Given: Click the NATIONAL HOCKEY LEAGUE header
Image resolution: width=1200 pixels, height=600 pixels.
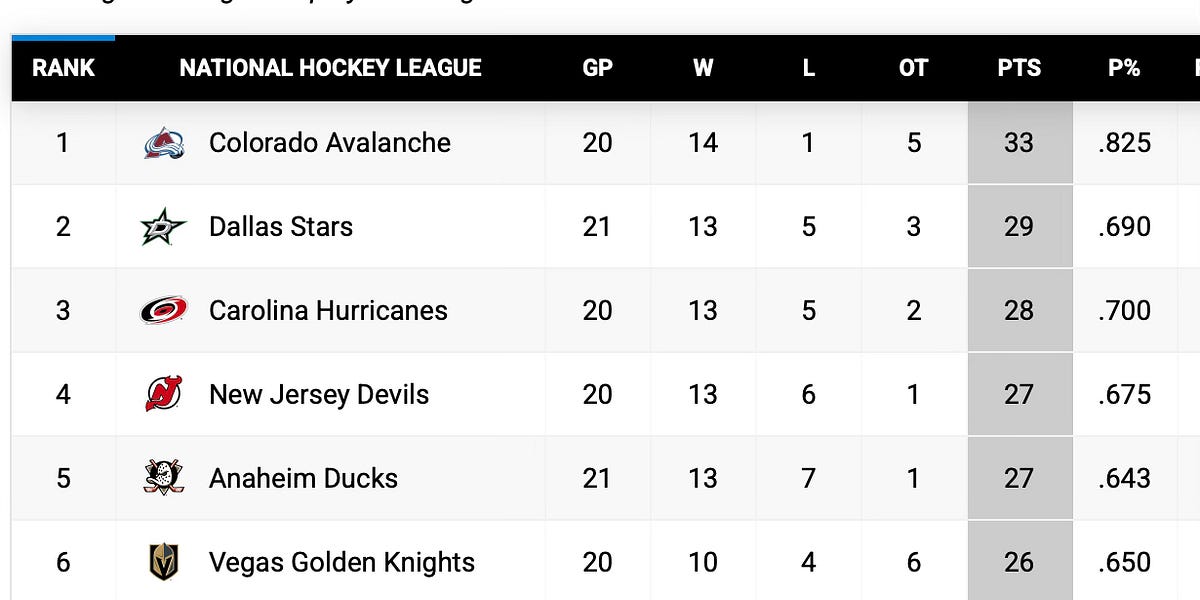Looking at the screenshot, I should [331, 68].
